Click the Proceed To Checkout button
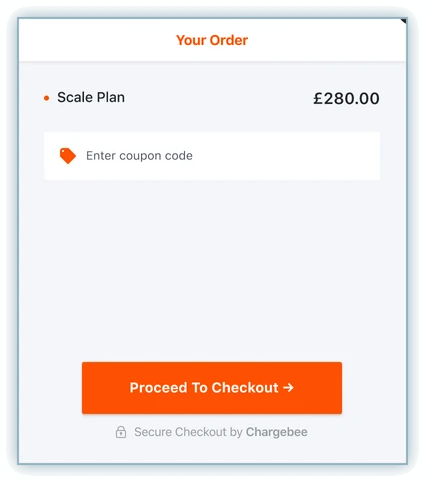425x482 pixels. pyautogui.click(x=212, y=388)
